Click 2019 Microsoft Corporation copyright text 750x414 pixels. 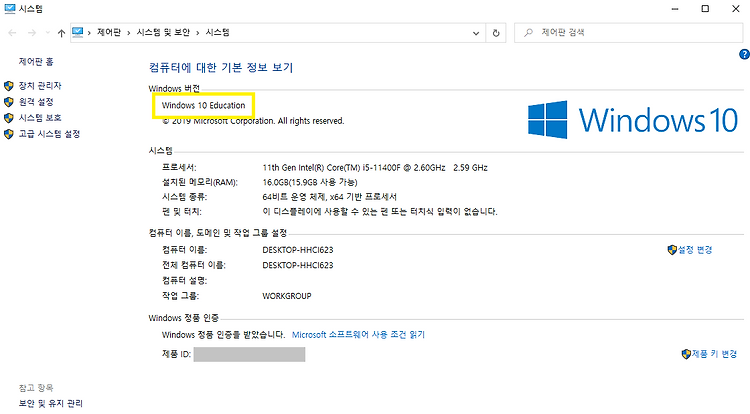tap(253, 121)
